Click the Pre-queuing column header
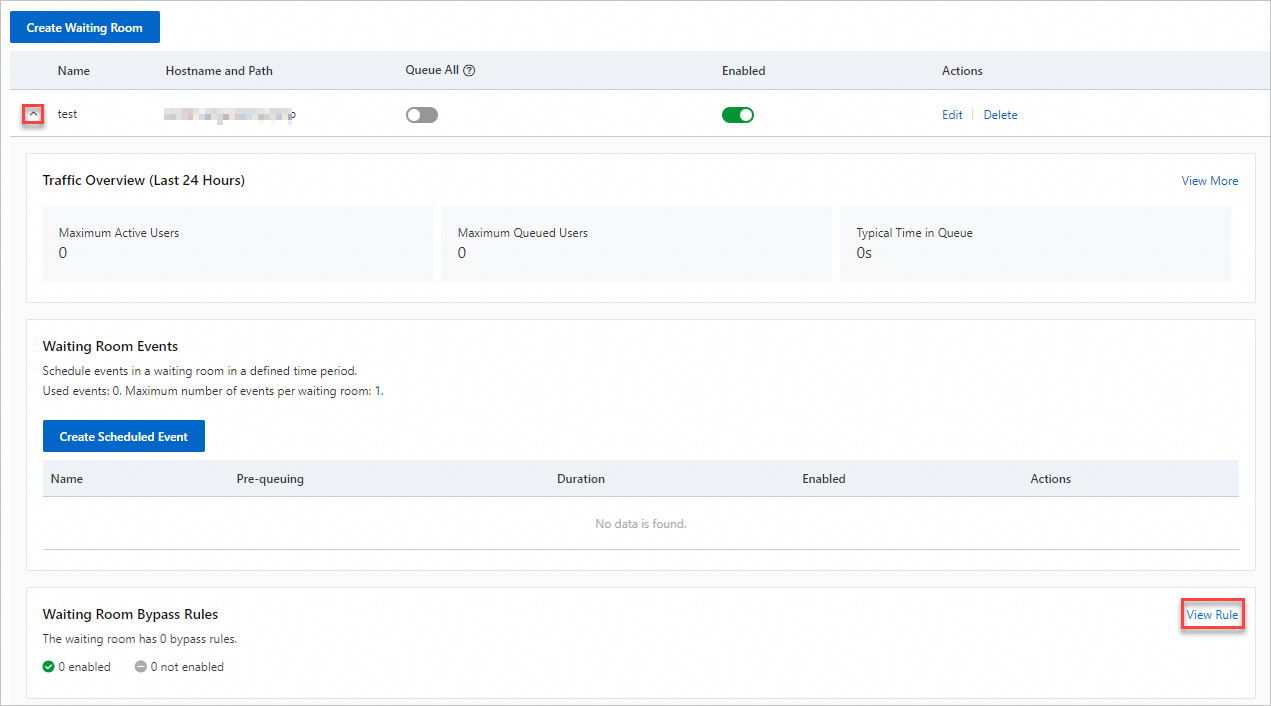The image size is (1271, 706). point(270,479)
